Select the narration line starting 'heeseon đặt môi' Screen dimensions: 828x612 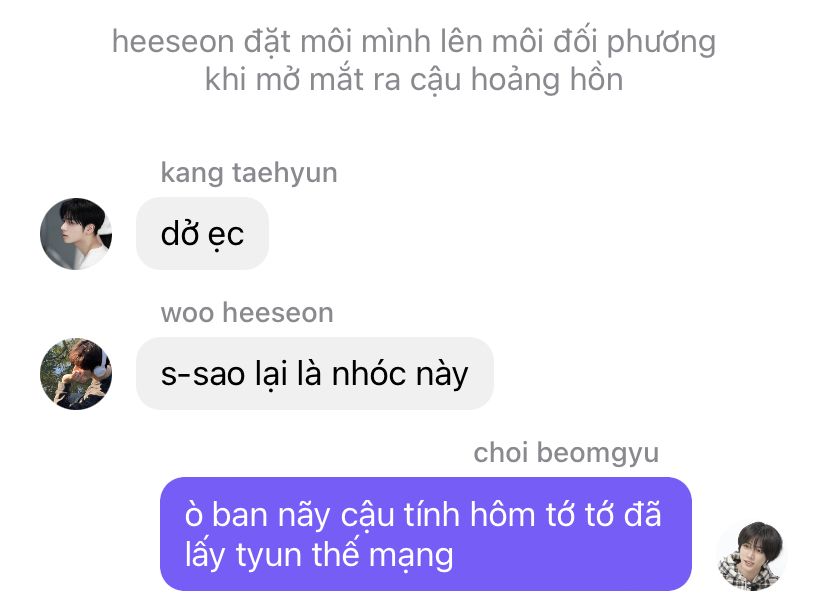point(414,42)
